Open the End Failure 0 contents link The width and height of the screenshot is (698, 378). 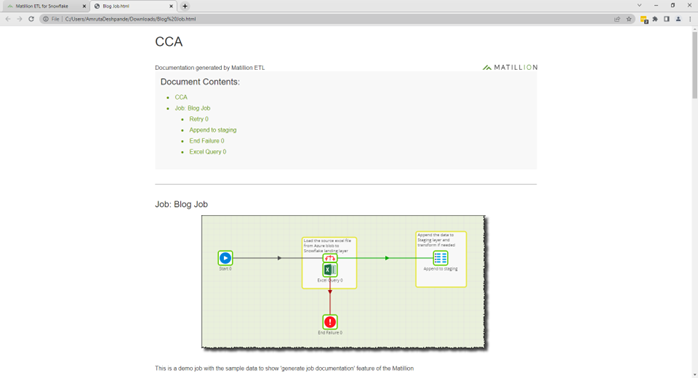tap(207, 141)
